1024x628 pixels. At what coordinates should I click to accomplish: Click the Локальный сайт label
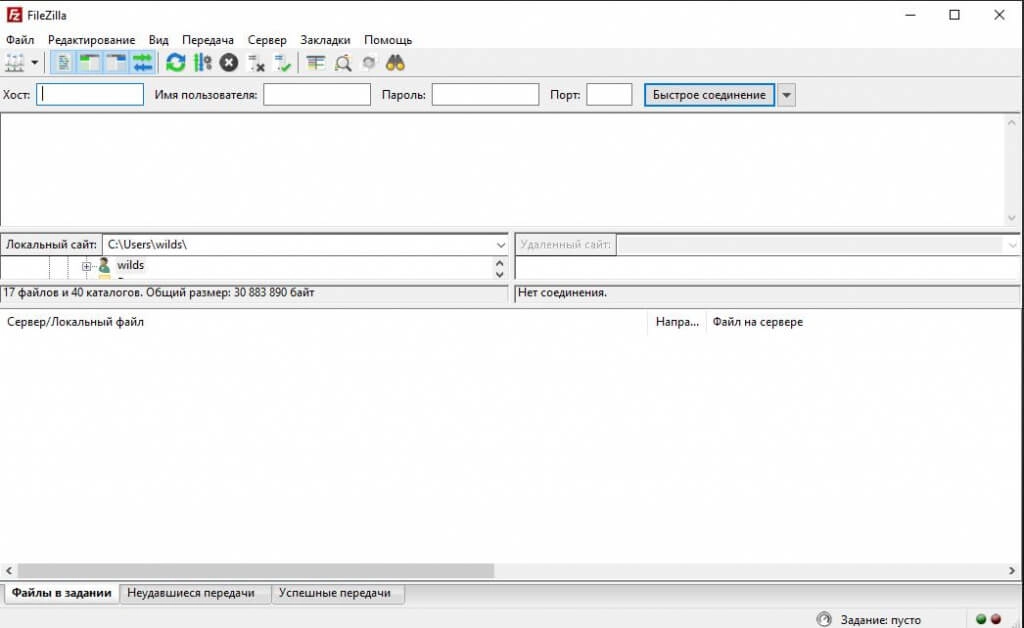tap(52, 245)
